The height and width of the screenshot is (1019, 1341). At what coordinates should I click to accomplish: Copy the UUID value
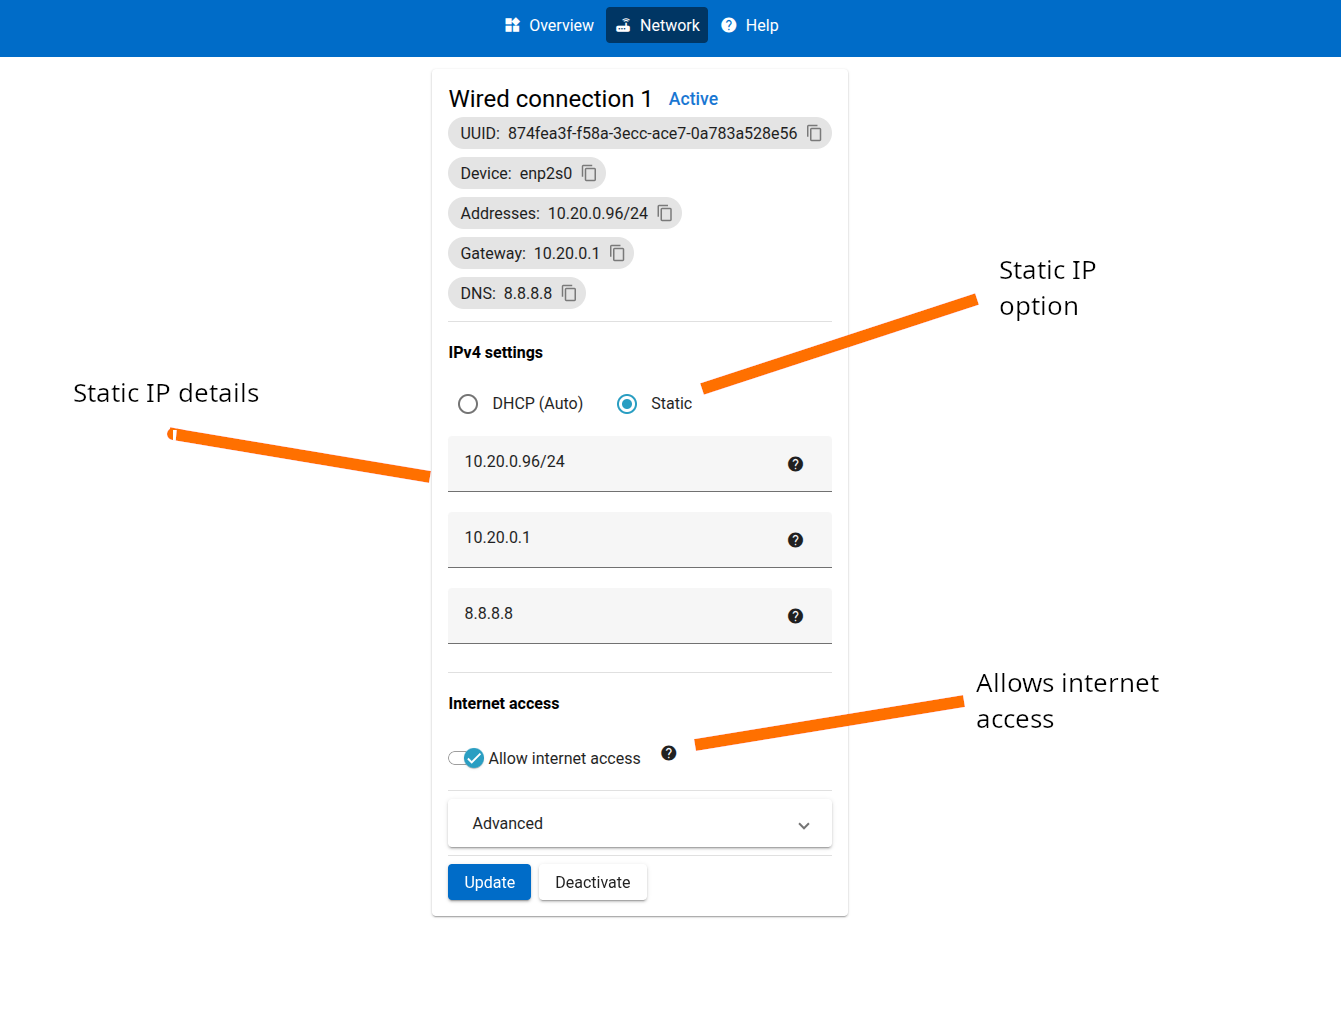click(814, 133)
